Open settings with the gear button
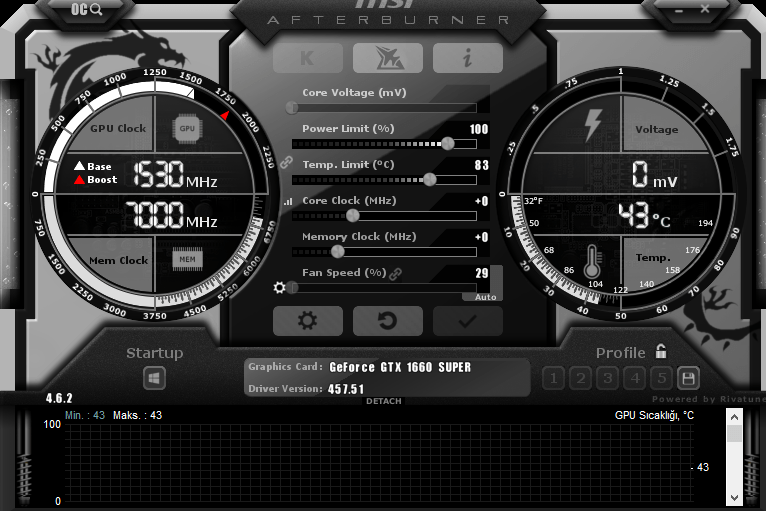 click(308, 321)
